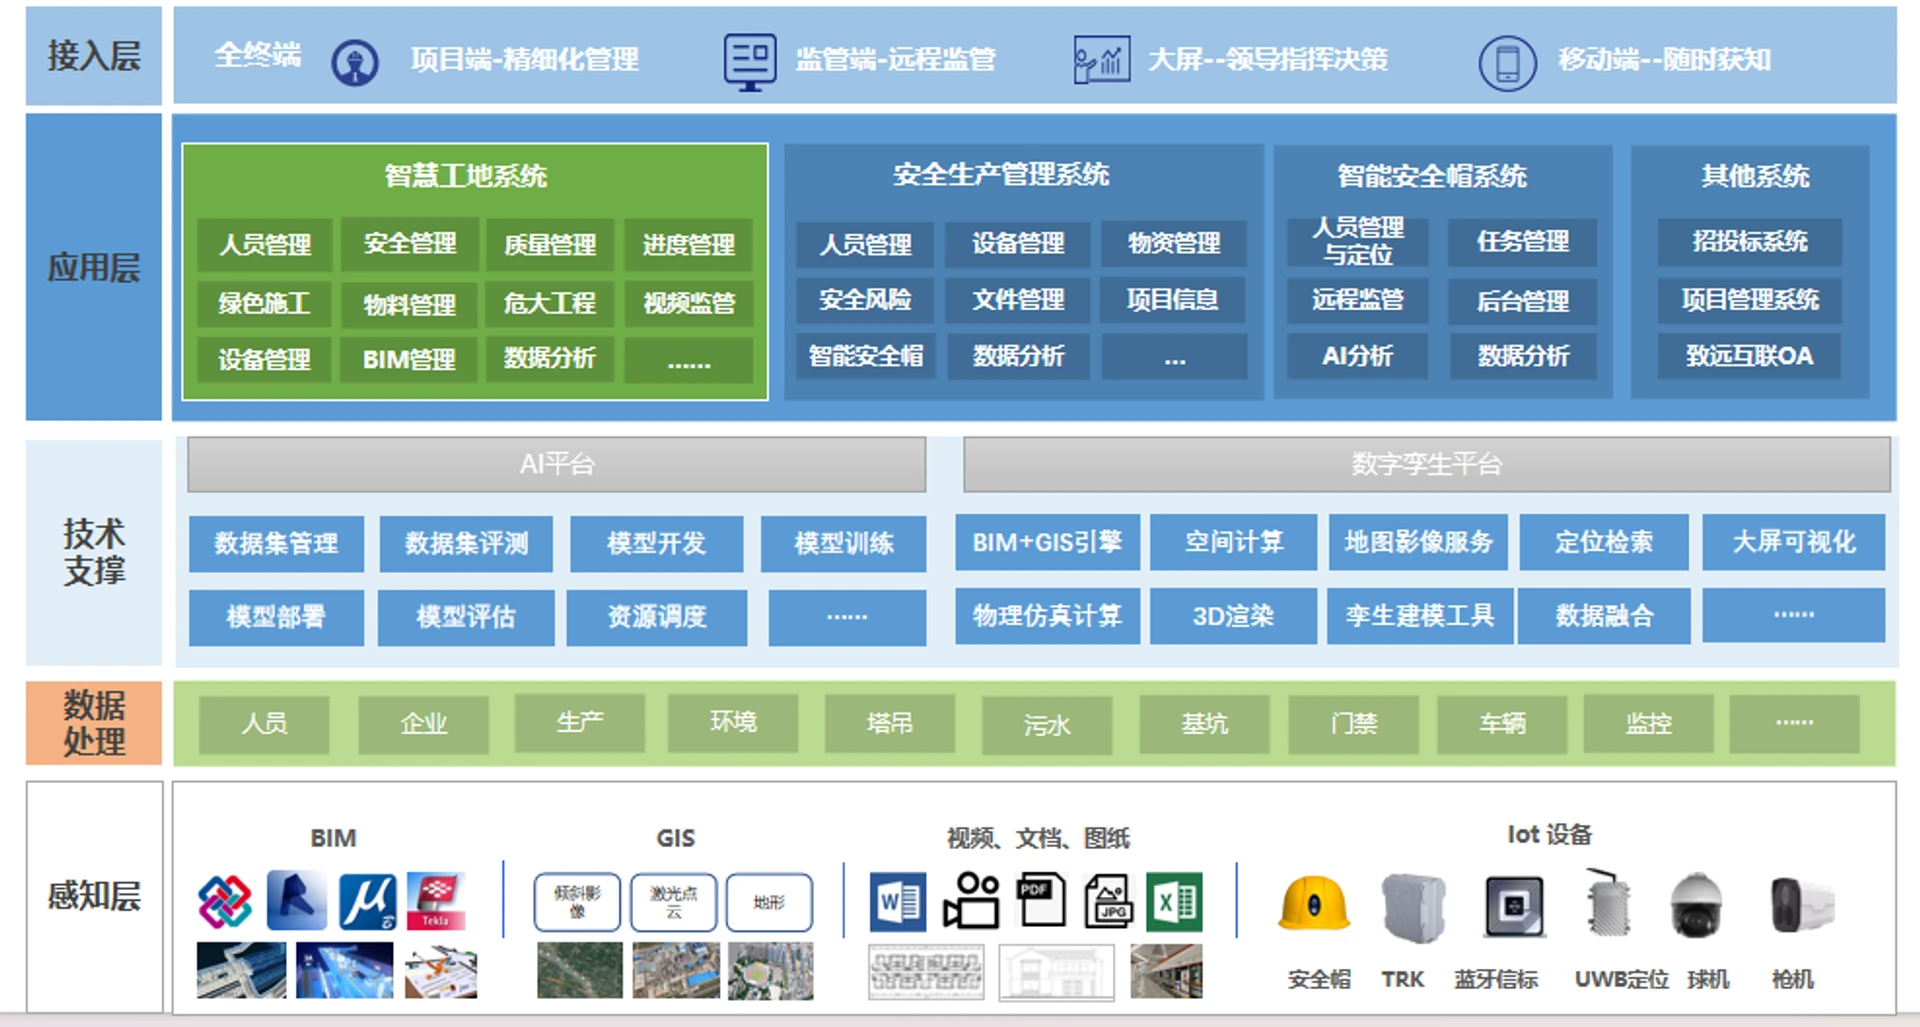Screen dimensions: 1920x1027
Task: Click the dome camera 球机 icon
Action: pos(1696,905)
